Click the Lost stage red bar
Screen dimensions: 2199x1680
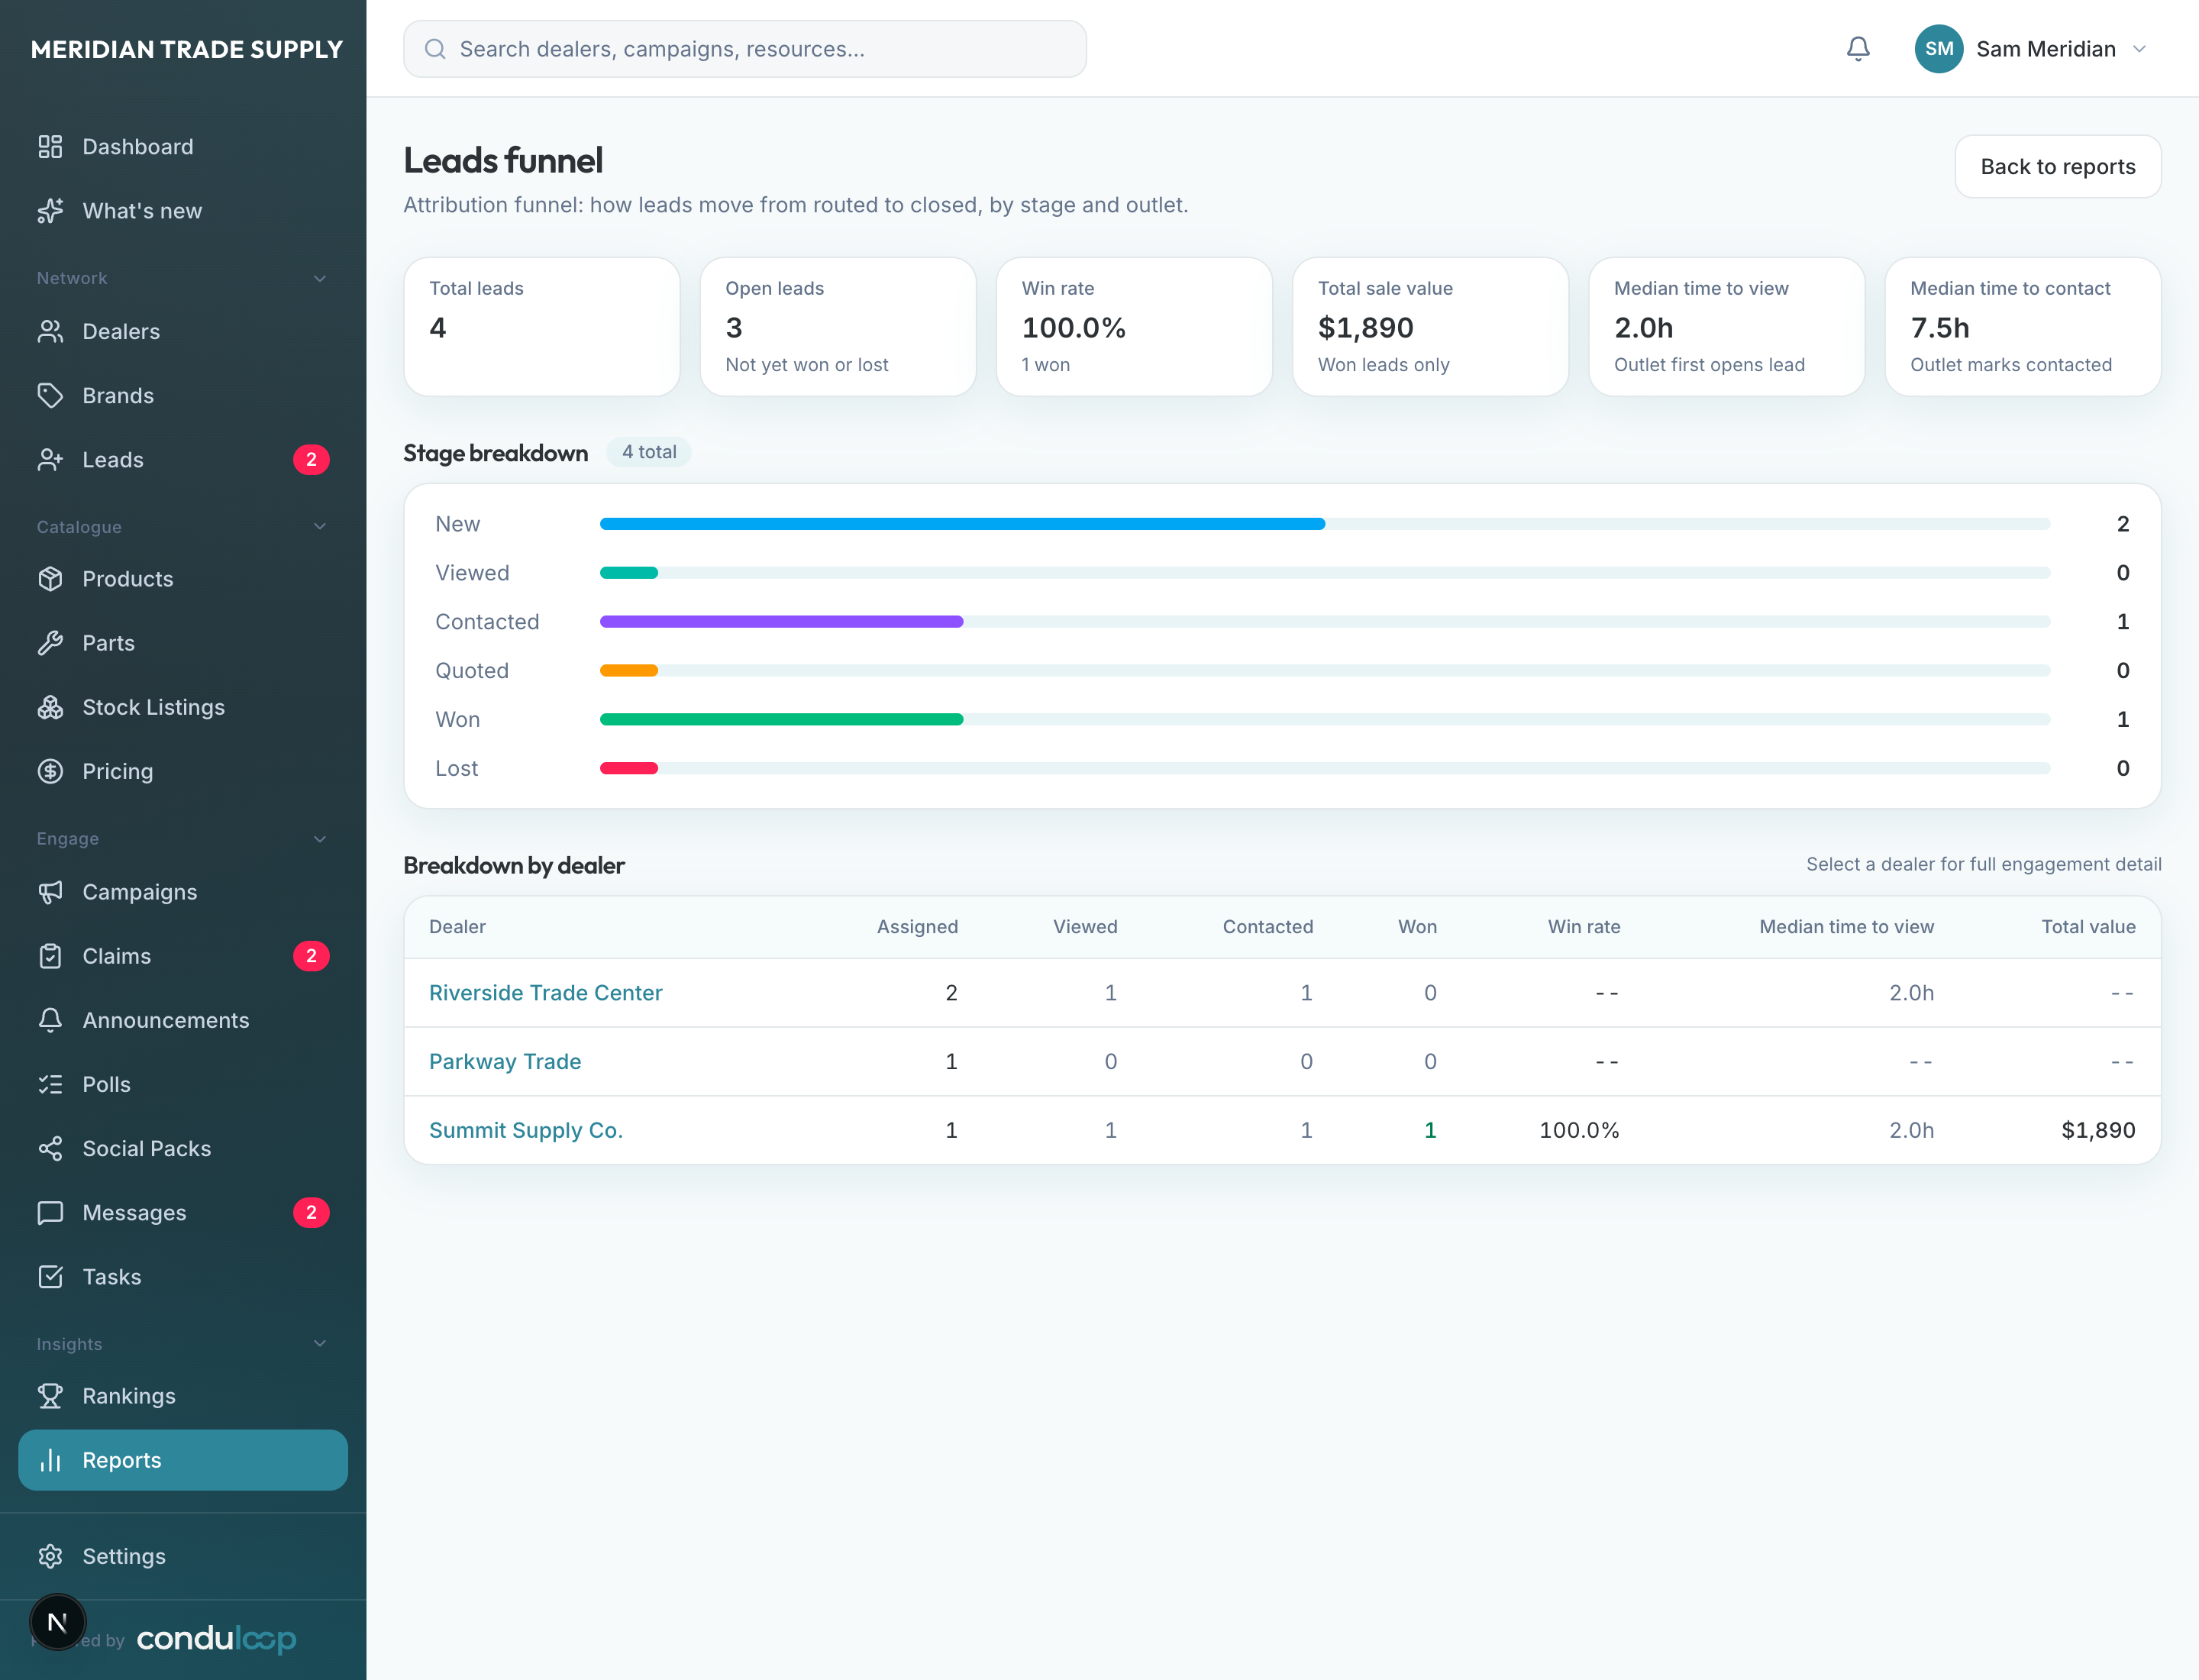tap(628, 768)
